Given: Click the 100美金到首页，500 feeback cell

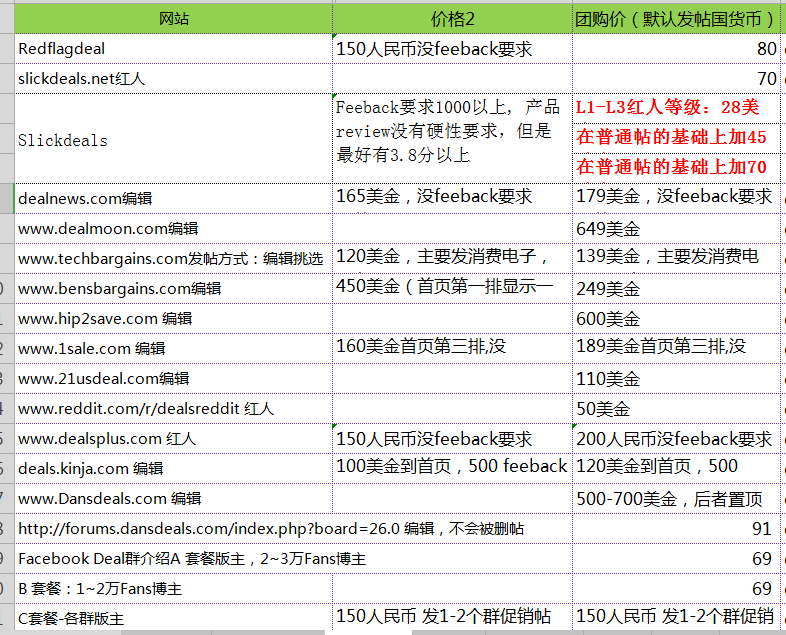Looking at the screenshot, I should [452, 469].
